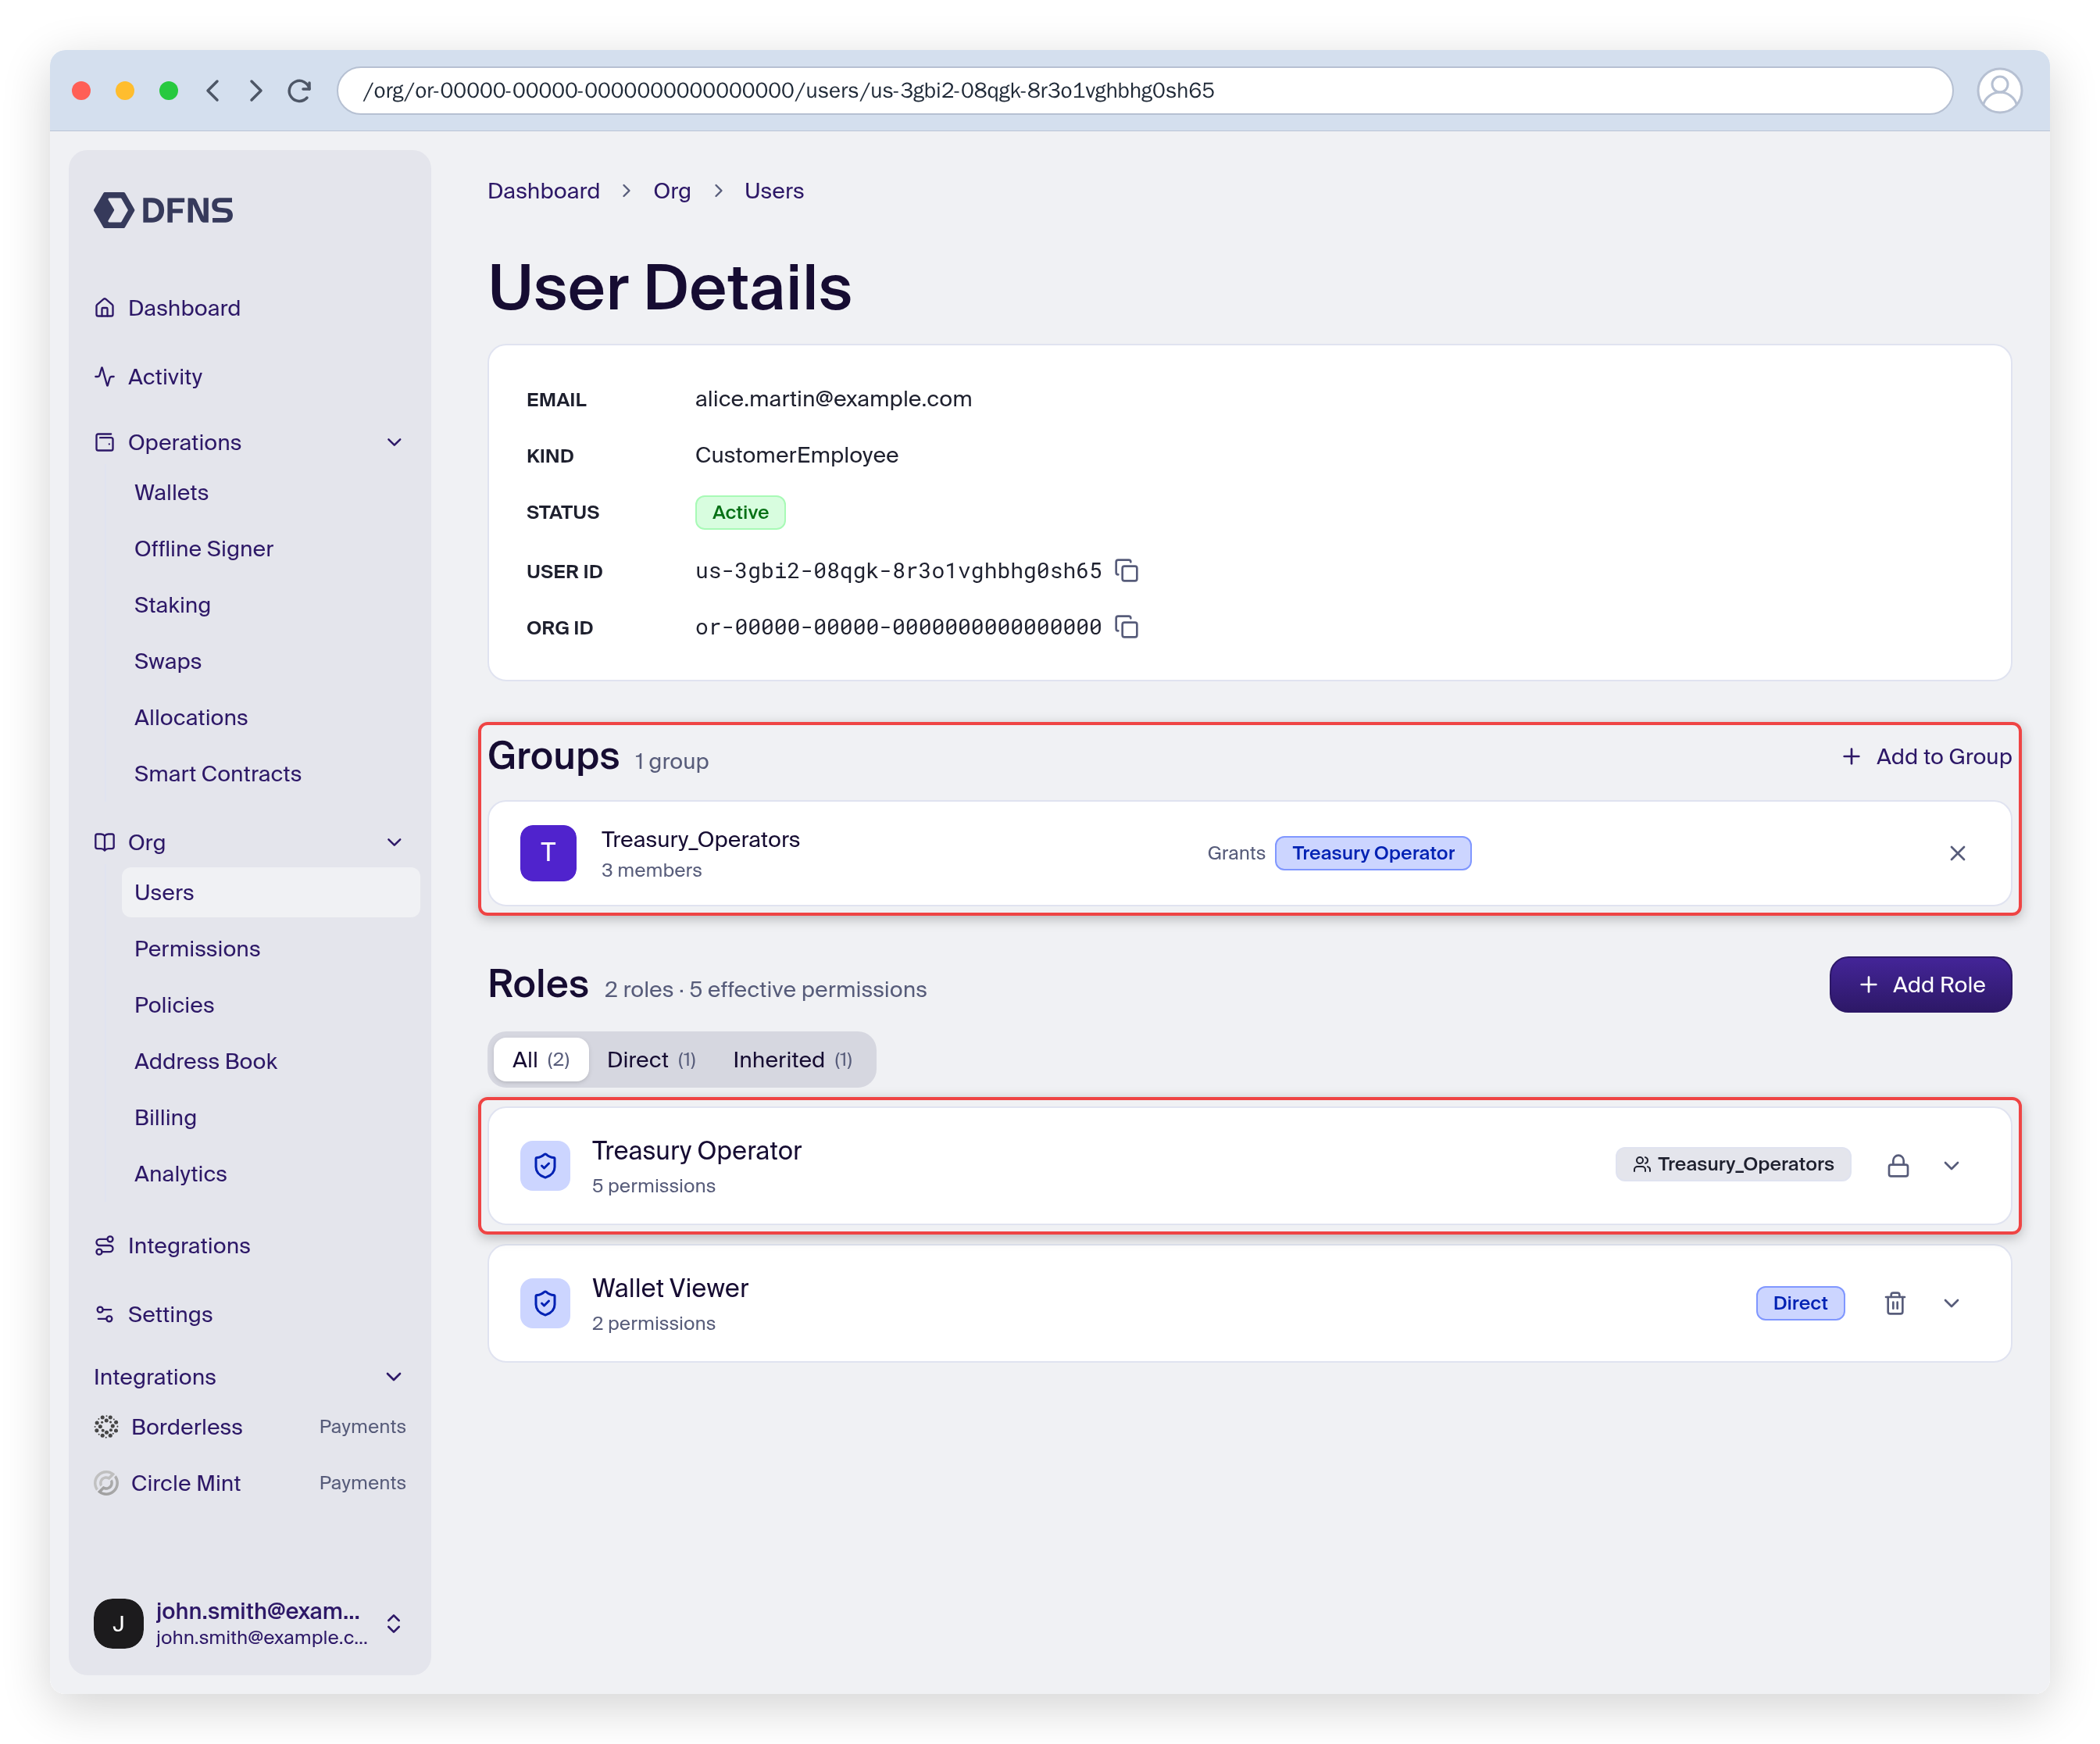This screenshot has height=1744, width=2100.
Task: Click lock icon on Treasury Operator role
Action: tap(1898, 1165)
